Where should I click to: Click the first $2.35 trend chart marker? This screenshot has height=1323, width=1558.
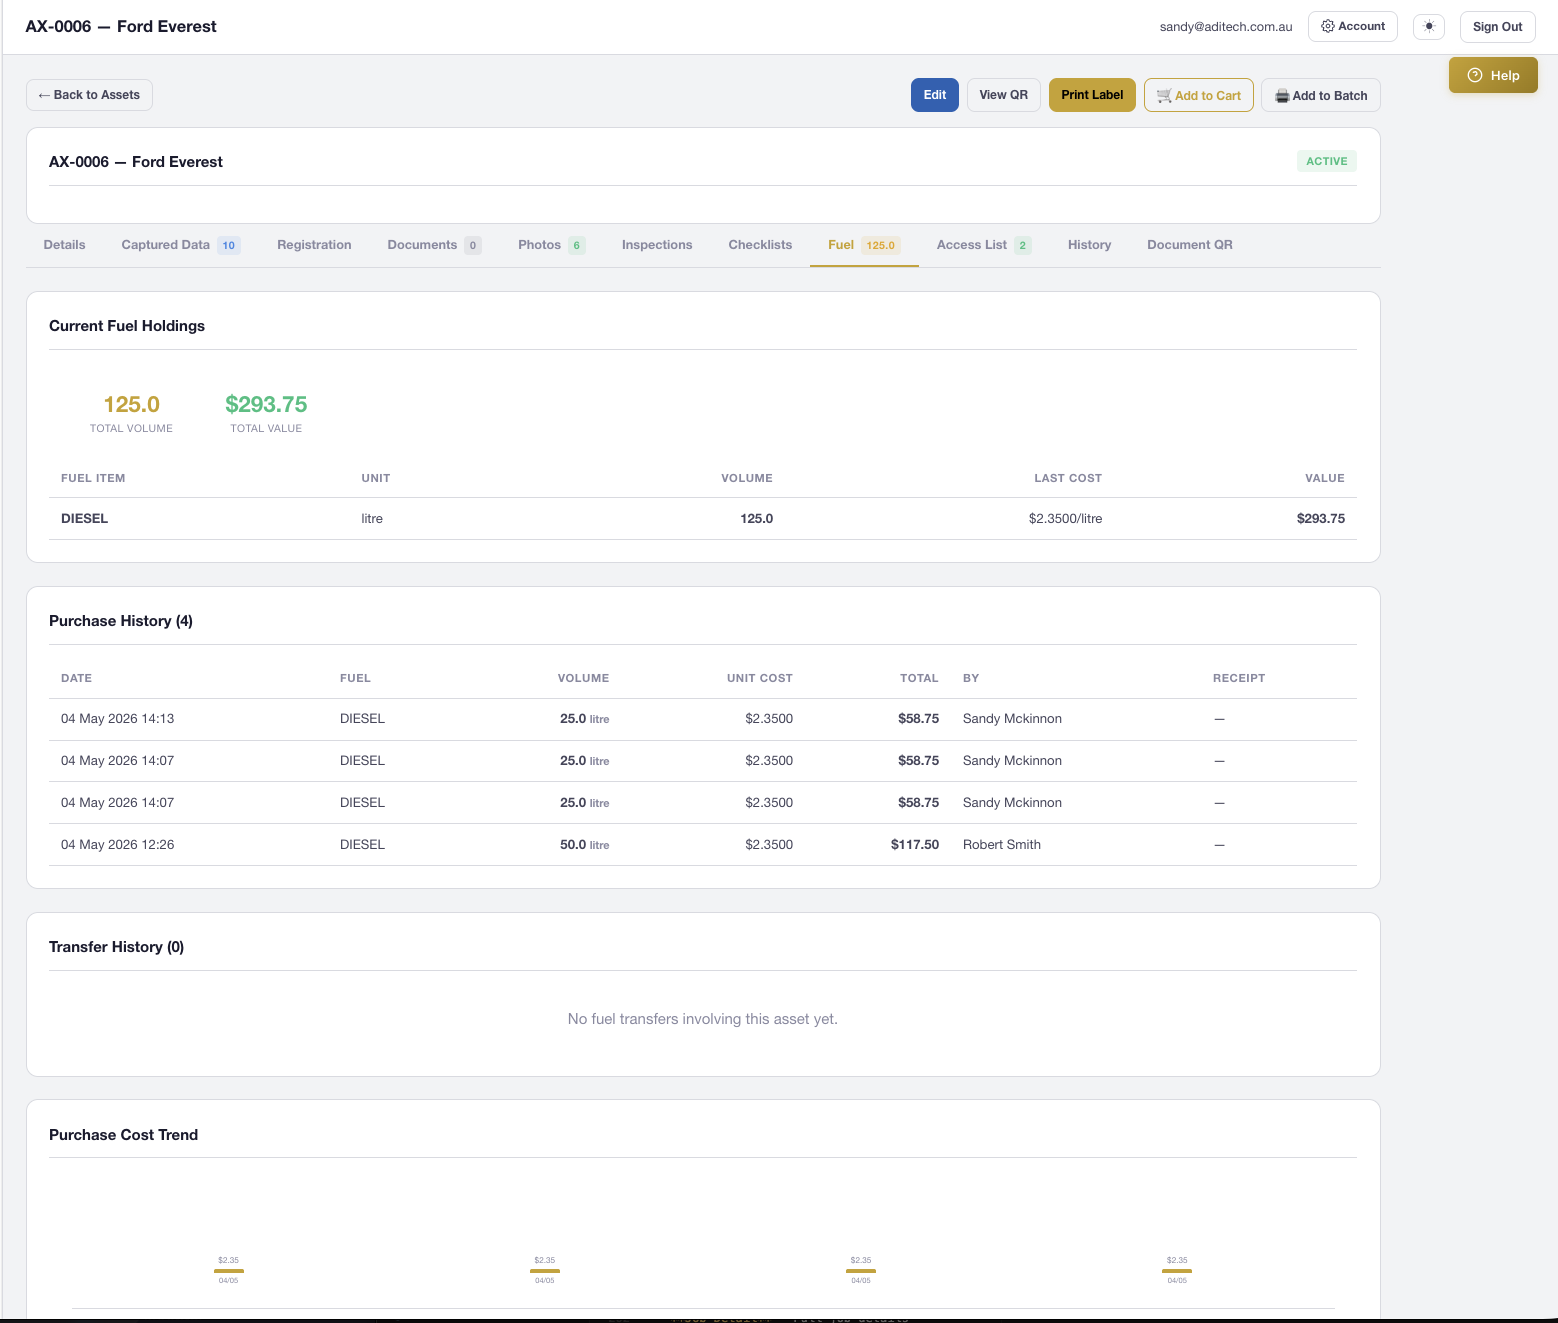tap(228, 1271)
